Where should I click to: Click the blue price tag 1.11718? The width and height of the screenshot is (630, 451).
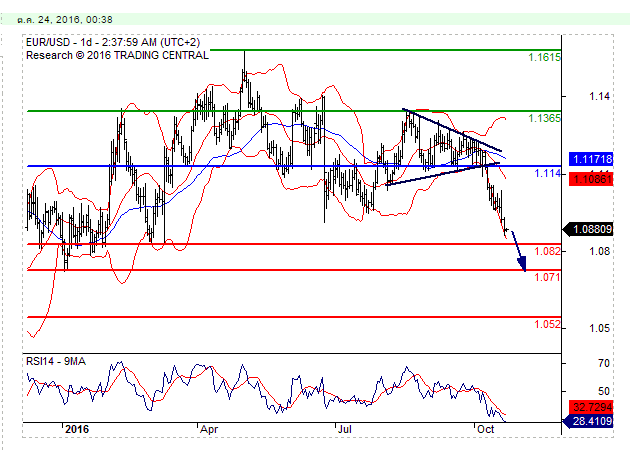point(591,159)
